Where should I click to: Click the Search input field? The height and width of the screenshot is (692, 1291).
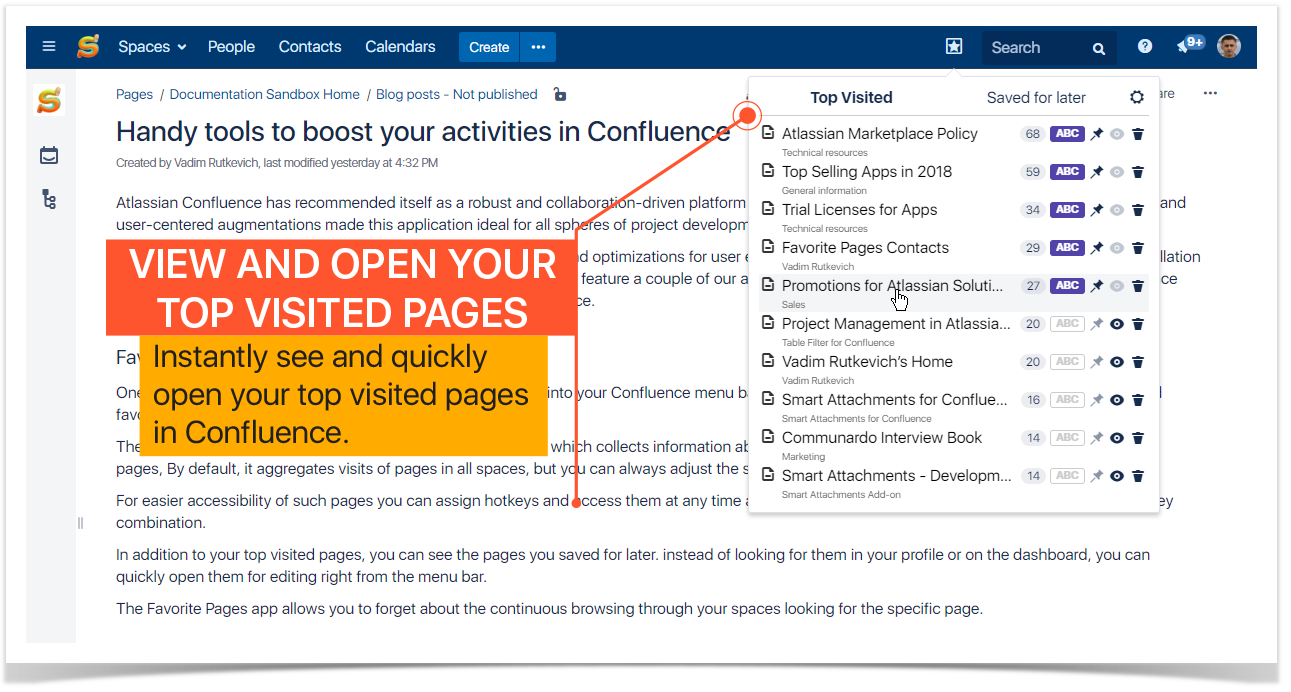click(1048, 47)
